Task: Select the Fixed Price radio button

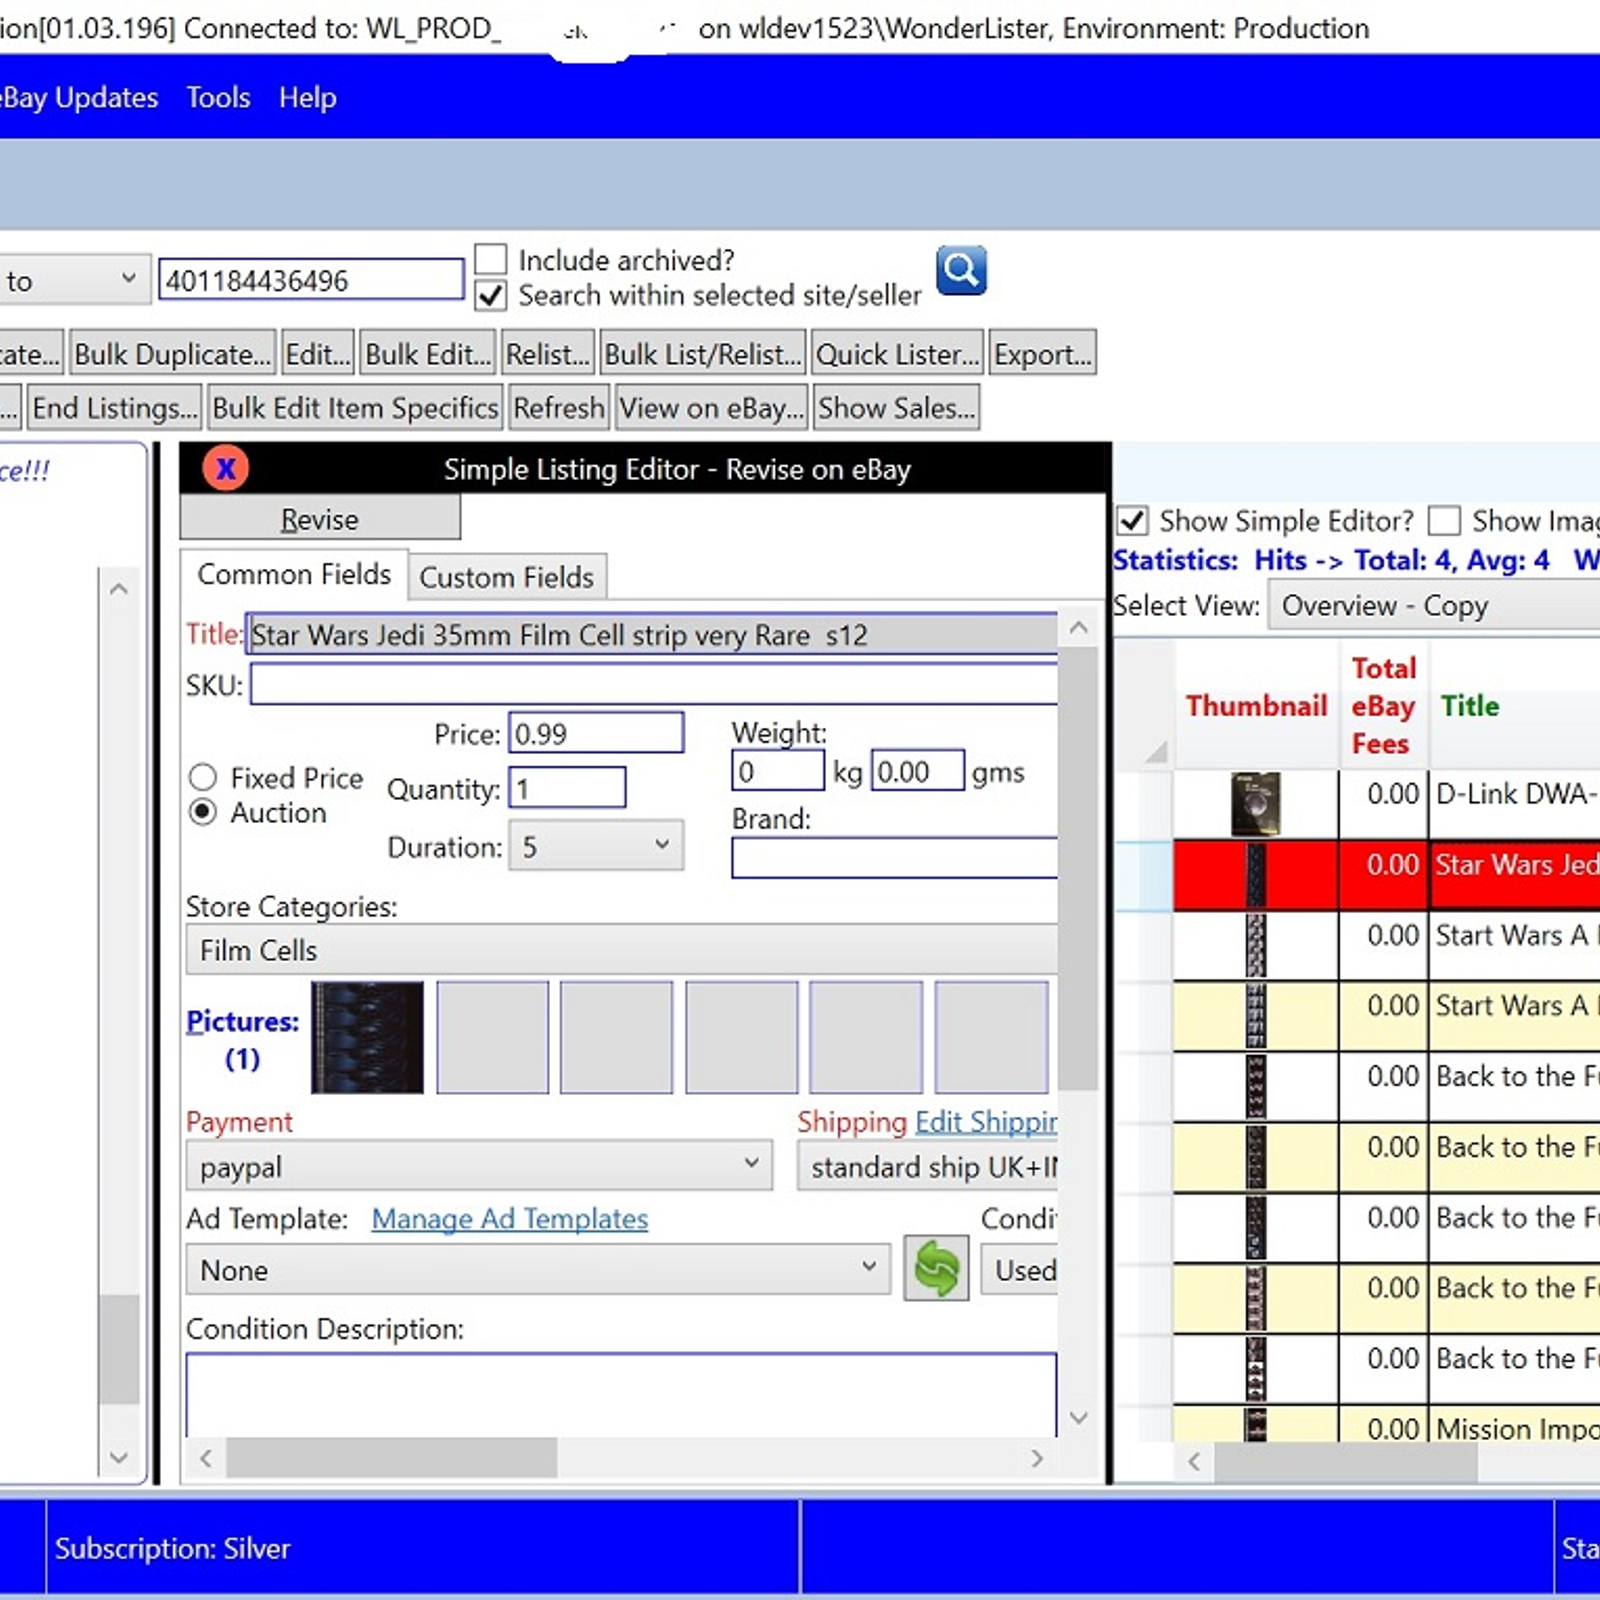Action: tap(203, 777)
